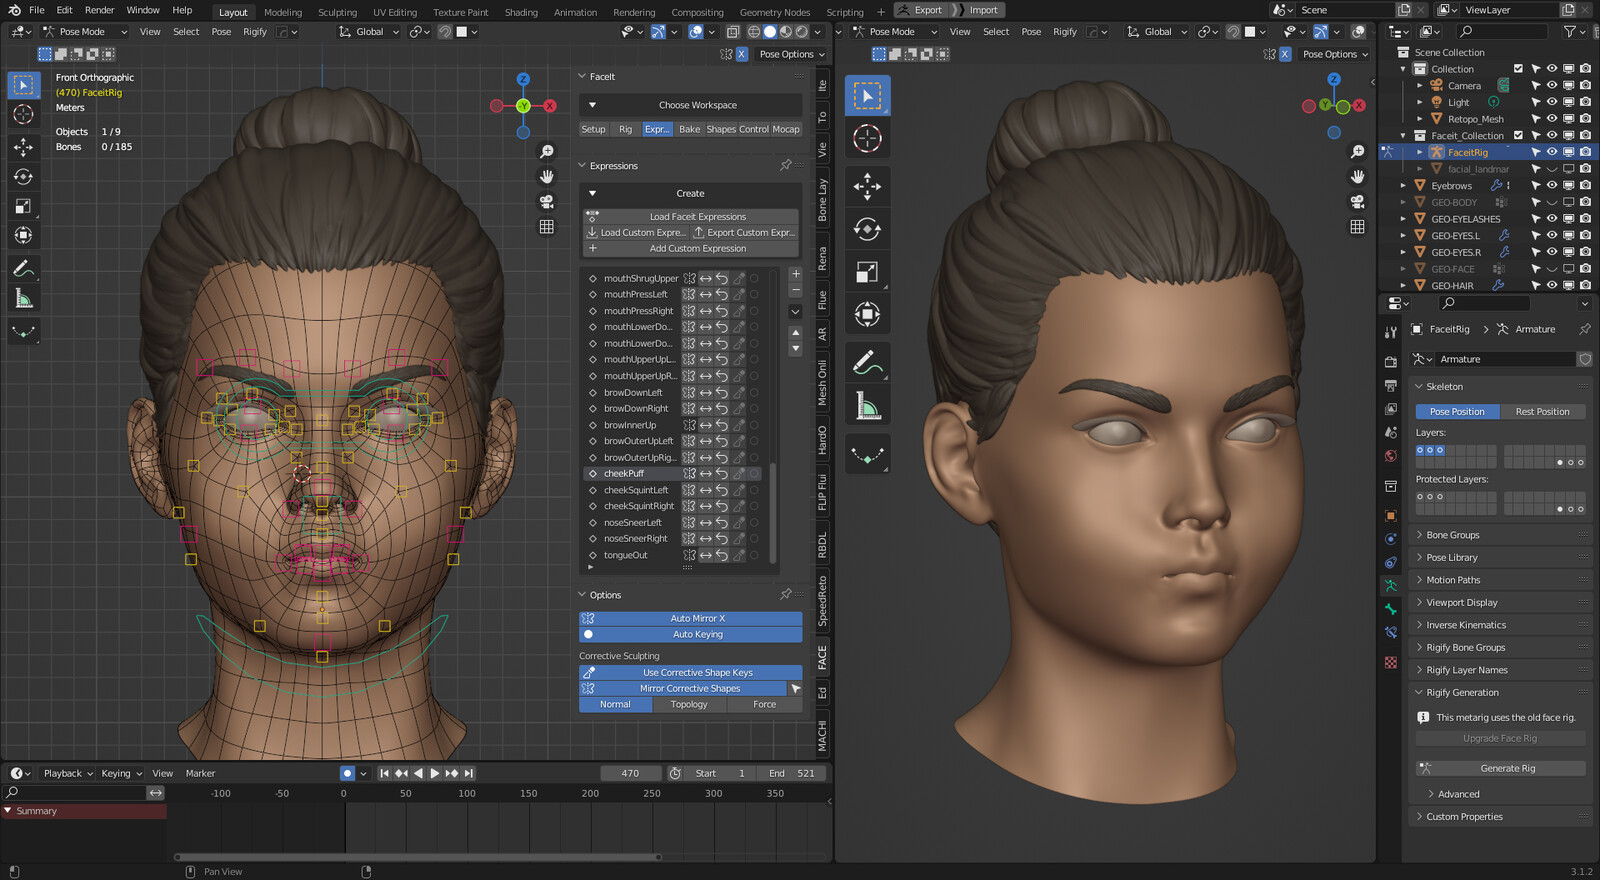This screenshot has width=1600, height=880.
Task: Pin the Expressions panel
Action: [786, 165]
